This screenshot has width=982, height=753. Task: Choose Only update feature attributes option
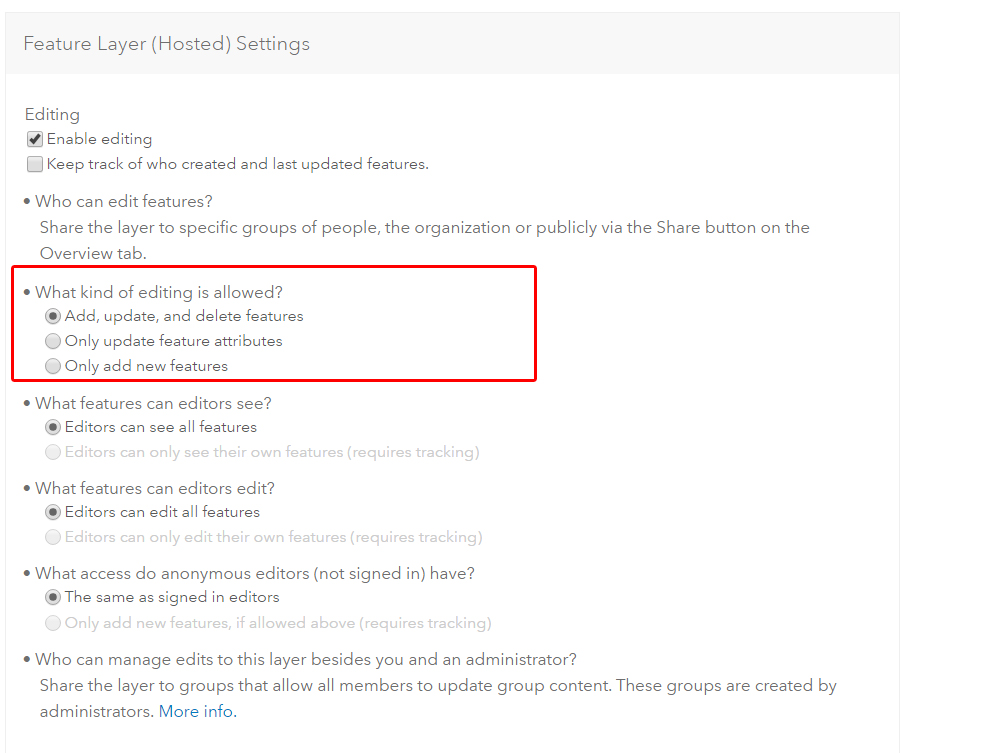pyautogui.click(x=54, y=341)
